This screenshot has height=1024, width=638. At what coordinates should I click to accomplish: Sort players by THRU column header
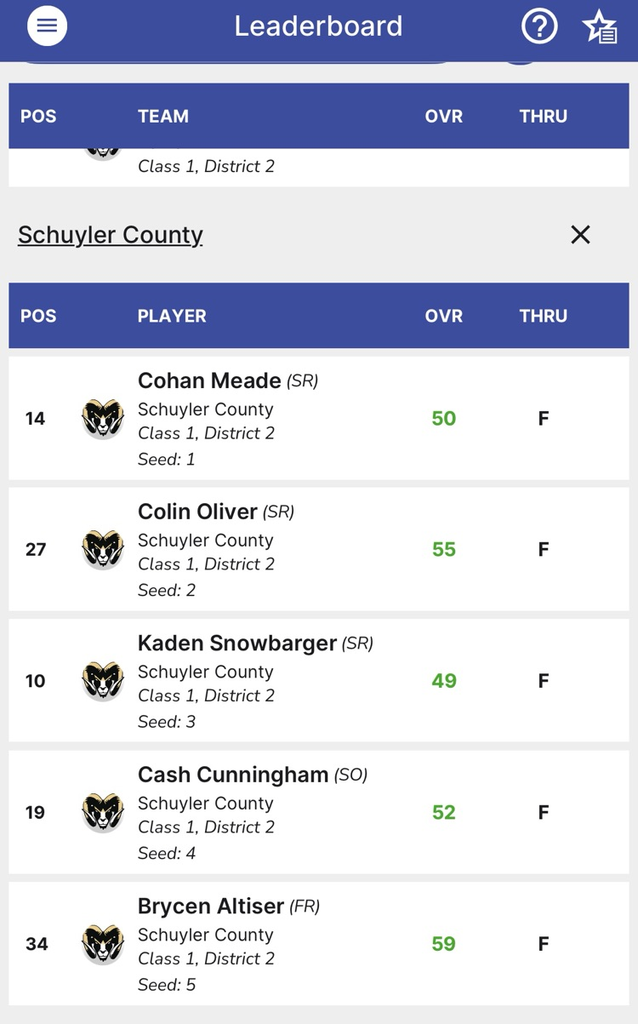point(543,316)
